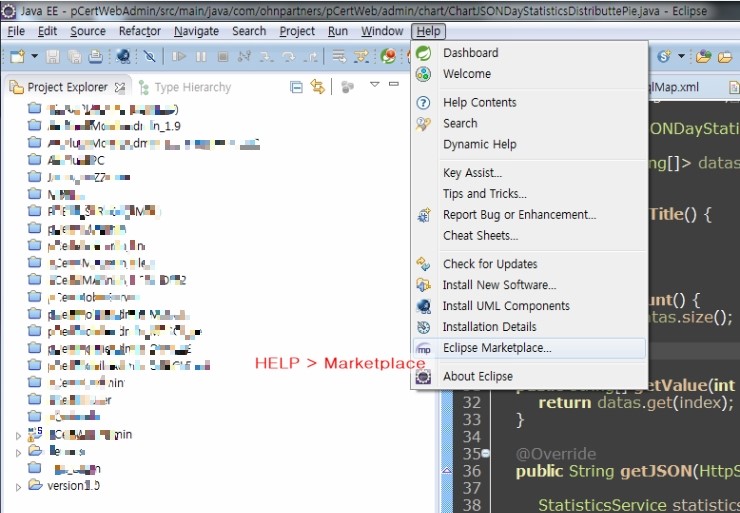The image size is (740, 513).
Task: Choose Install New Software...
Action: click(x=529, y=285)
